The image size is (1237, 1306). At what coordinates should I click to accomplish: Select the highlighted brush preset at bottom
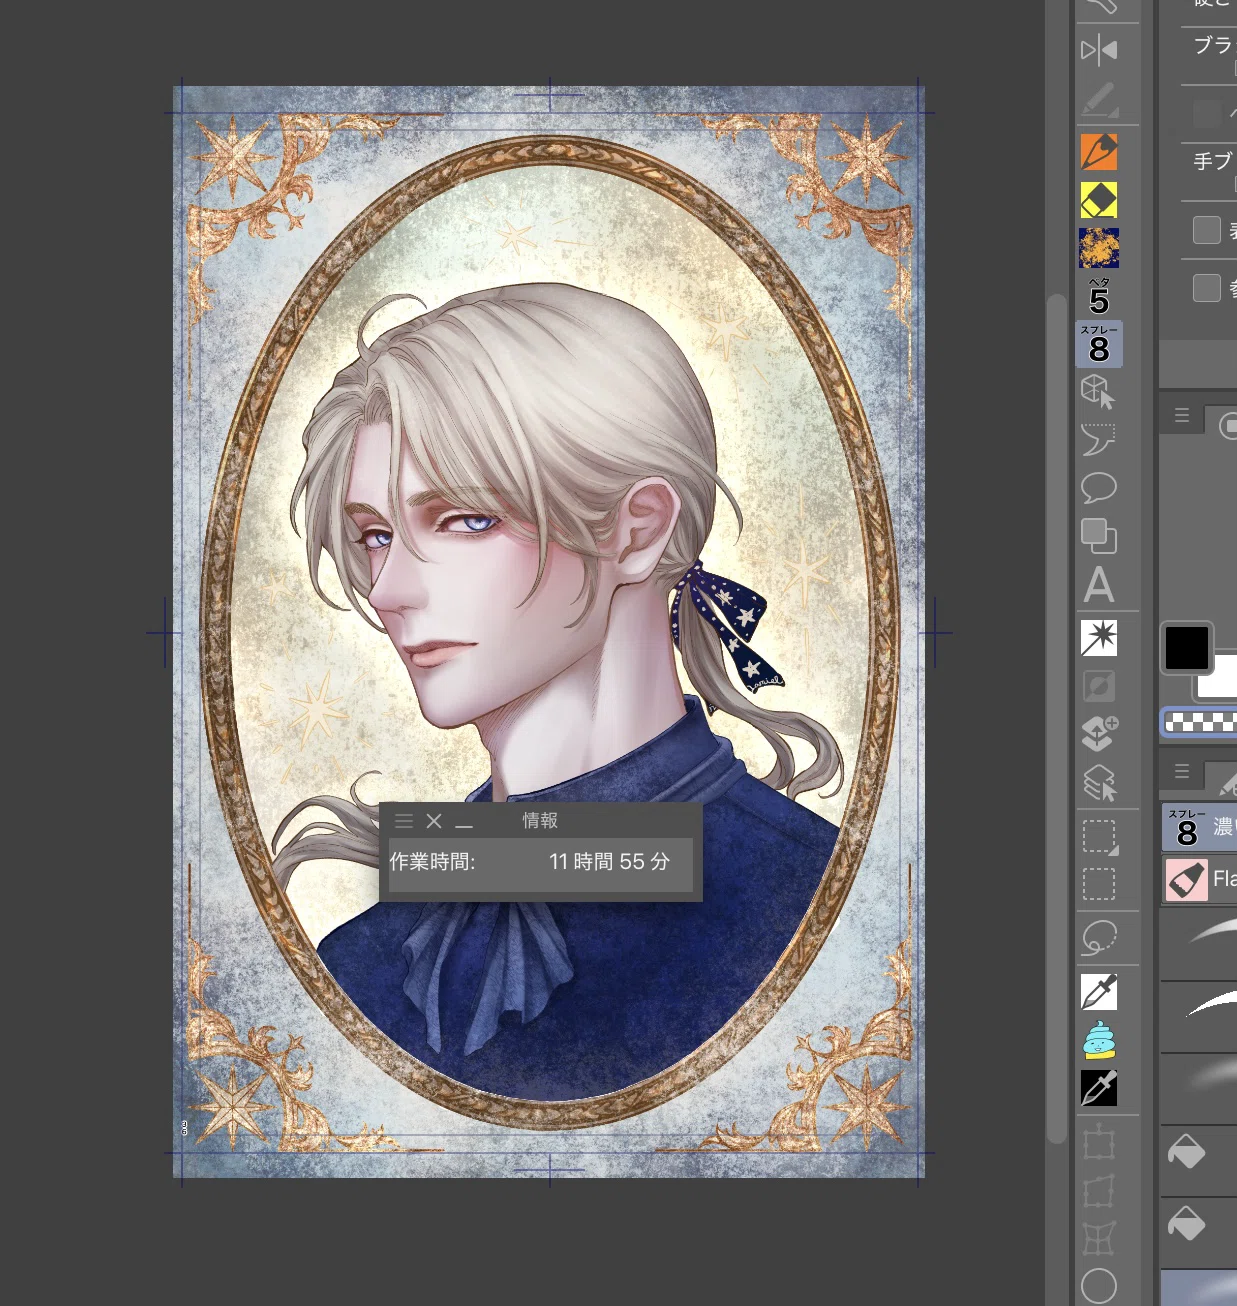tap(1199, 1288)
